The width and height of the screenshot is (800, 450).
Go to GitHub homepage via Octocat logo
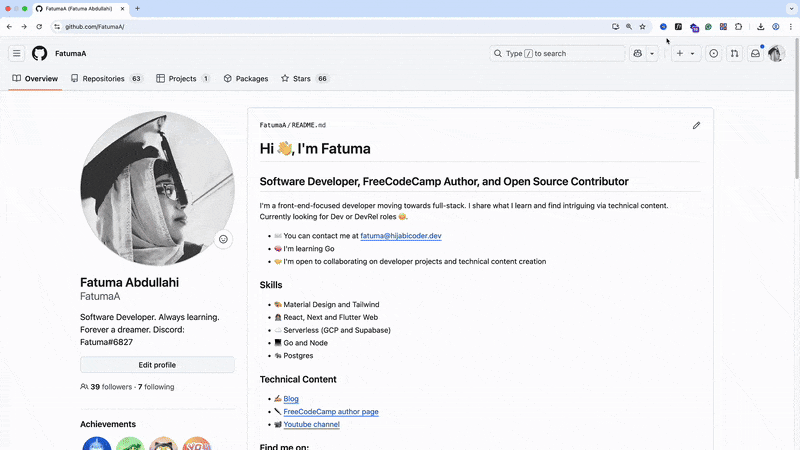pos(39,53)
